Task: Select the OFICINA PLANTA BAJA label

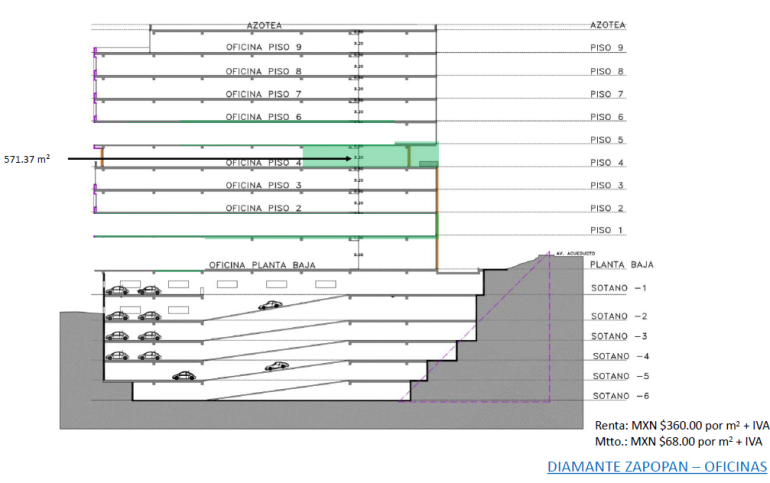Action: (262, 265)
